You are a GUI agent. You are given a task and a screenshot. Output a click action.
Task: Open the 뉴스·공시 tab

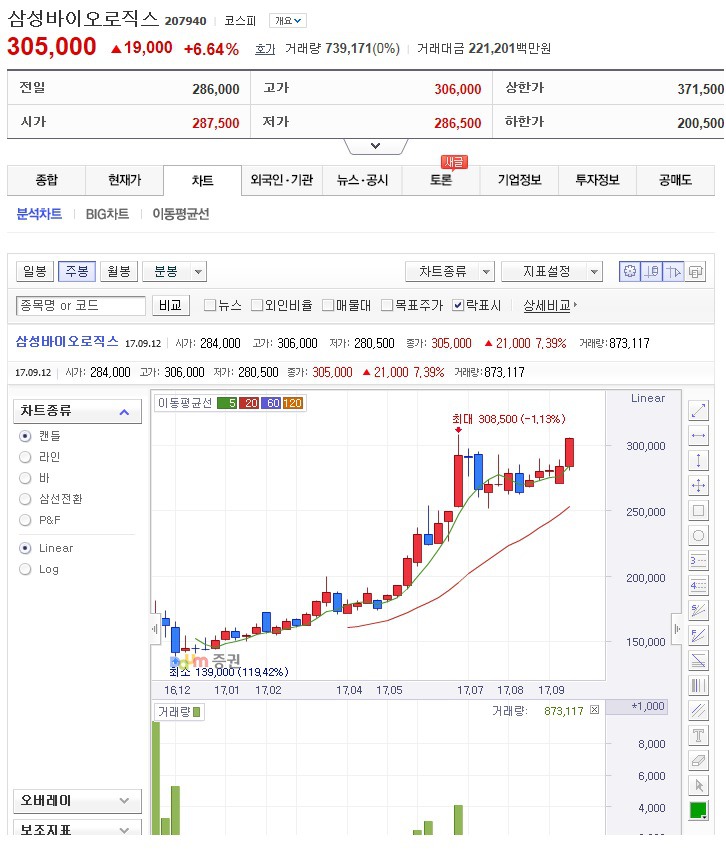(362, 180)
